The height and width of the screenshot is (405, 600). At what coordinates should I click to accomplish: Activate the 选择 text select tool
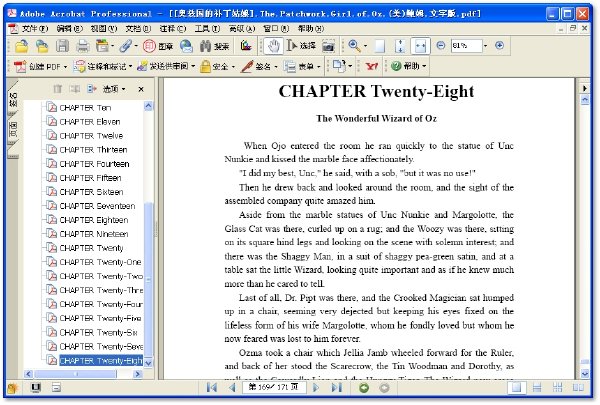coord(301,46)
